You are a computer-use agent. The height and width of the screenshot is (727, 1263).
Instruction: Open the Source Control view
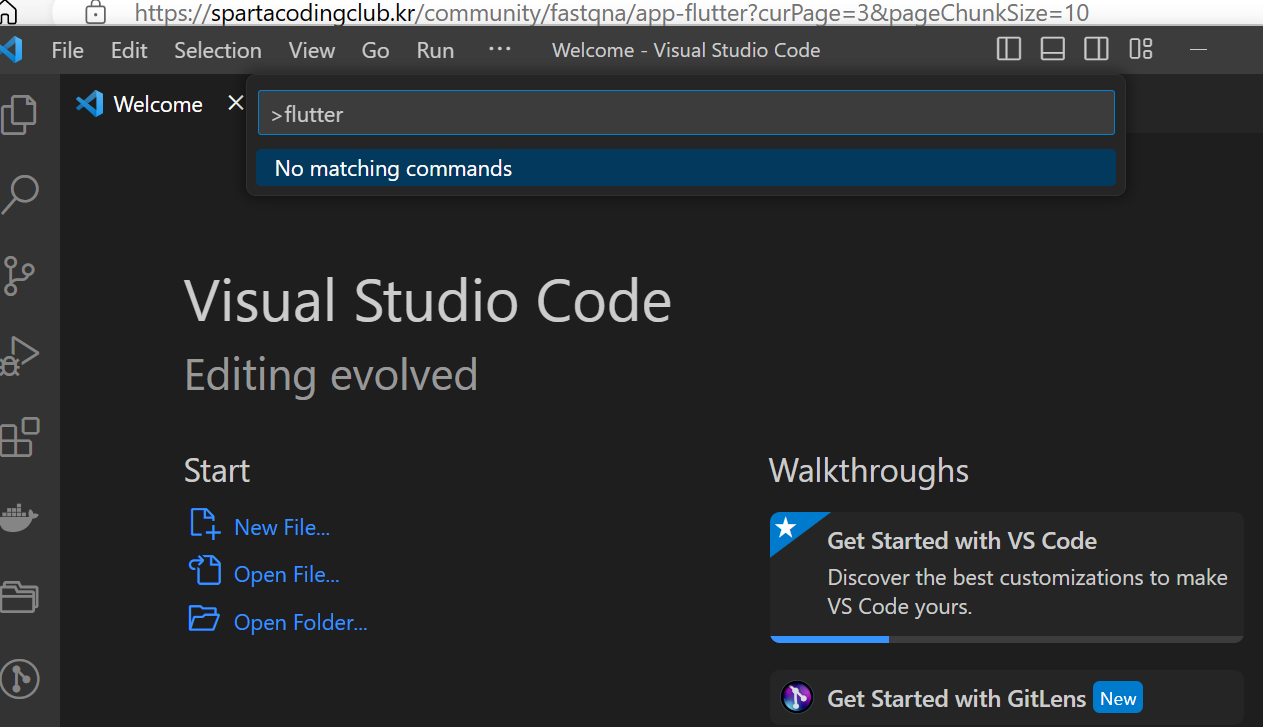coord(19,275)
